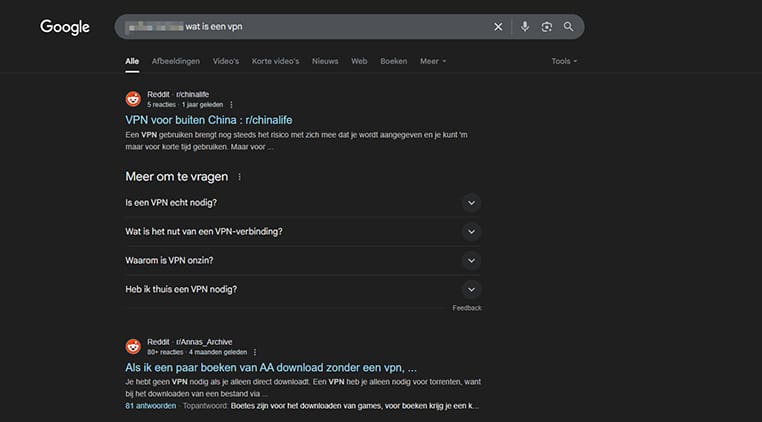Open the Reddit favicon for the r/chinalife result
762x422 pixels.
133,99
